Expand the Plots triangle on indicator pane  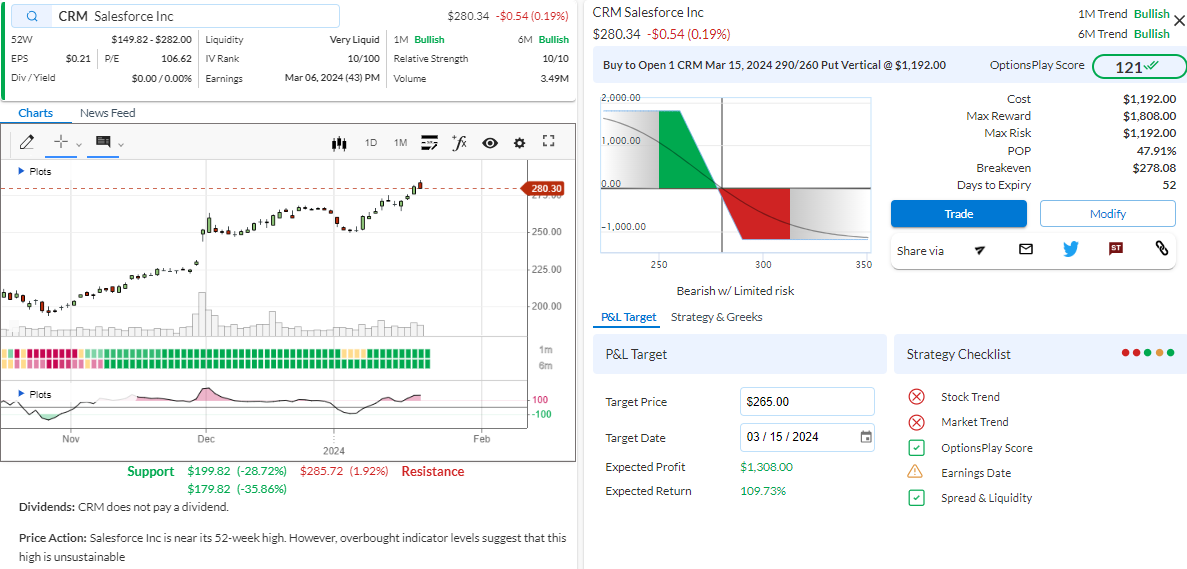point(21,394)
